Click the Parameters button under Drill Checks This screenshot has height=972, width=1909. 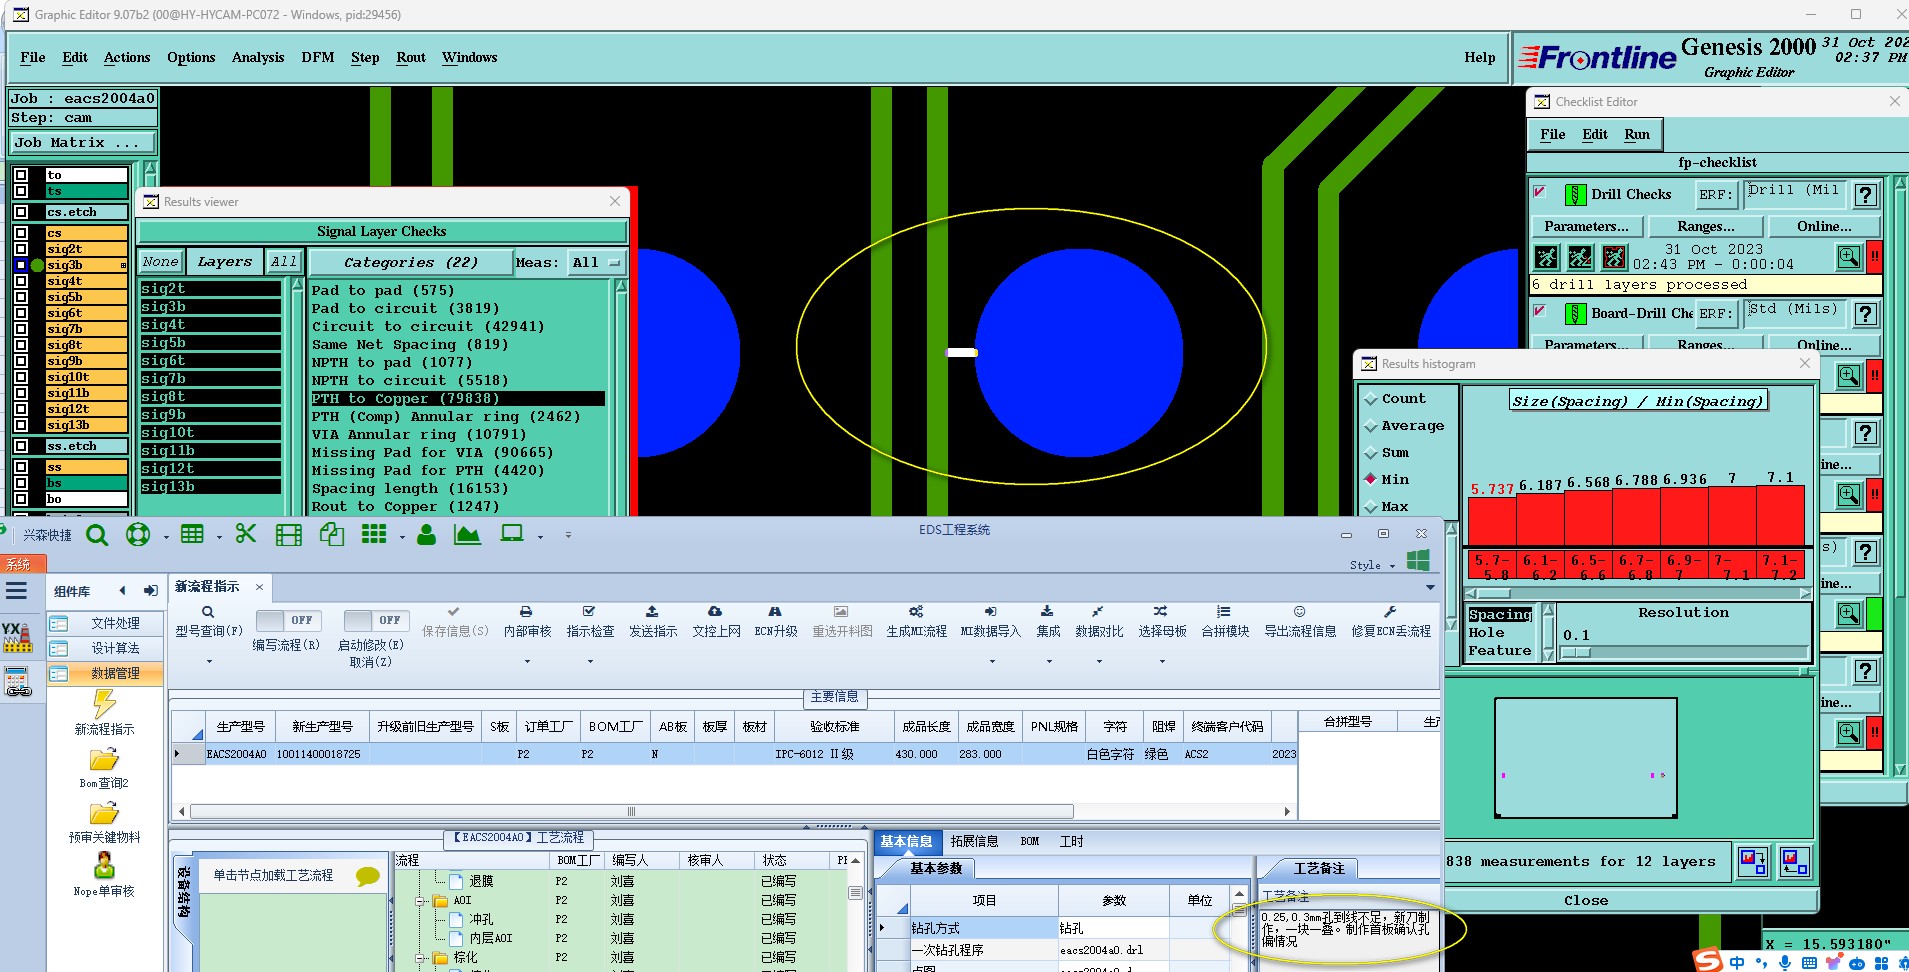[1586, 227]
